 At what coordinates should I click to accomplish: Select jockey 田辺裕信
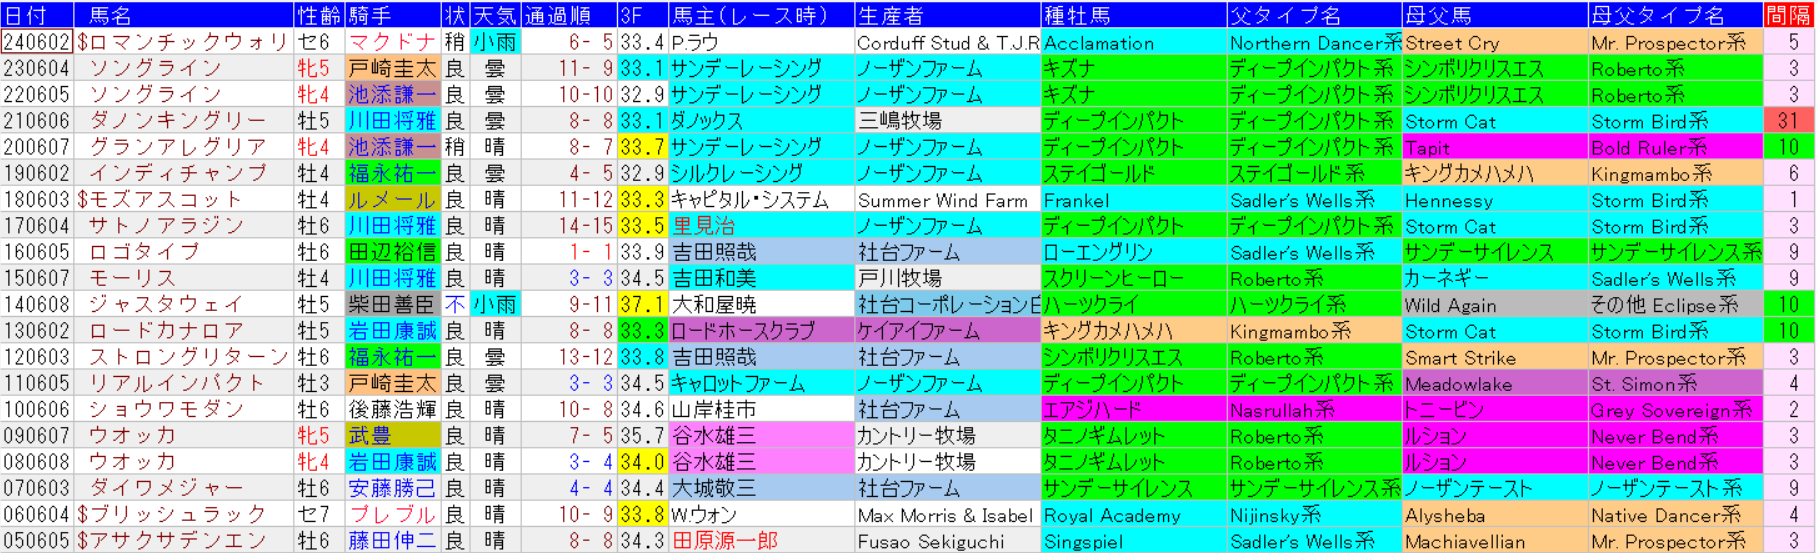393,252
